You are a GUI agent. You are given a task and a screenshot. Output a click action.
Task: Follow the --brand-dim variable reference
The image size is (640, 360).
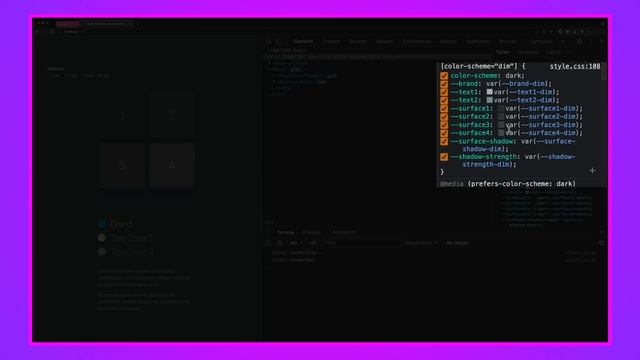click(x=524, y=84)
